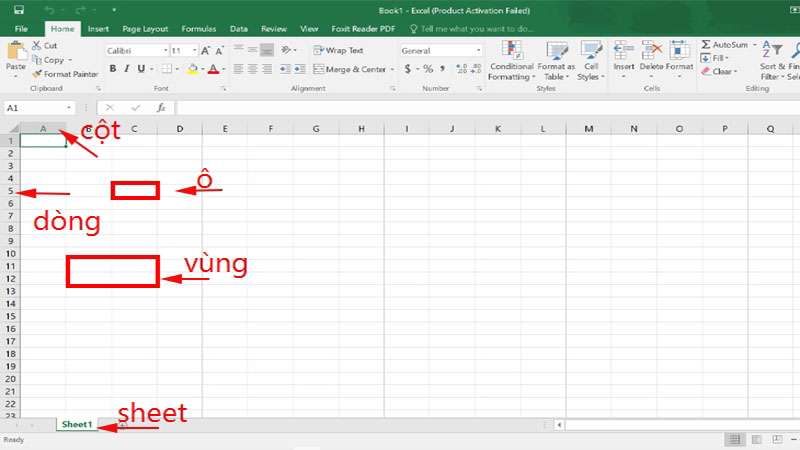Toggle Bold formatting
The height and width of the screenshot is (450, 800).
tap(113, 69)
